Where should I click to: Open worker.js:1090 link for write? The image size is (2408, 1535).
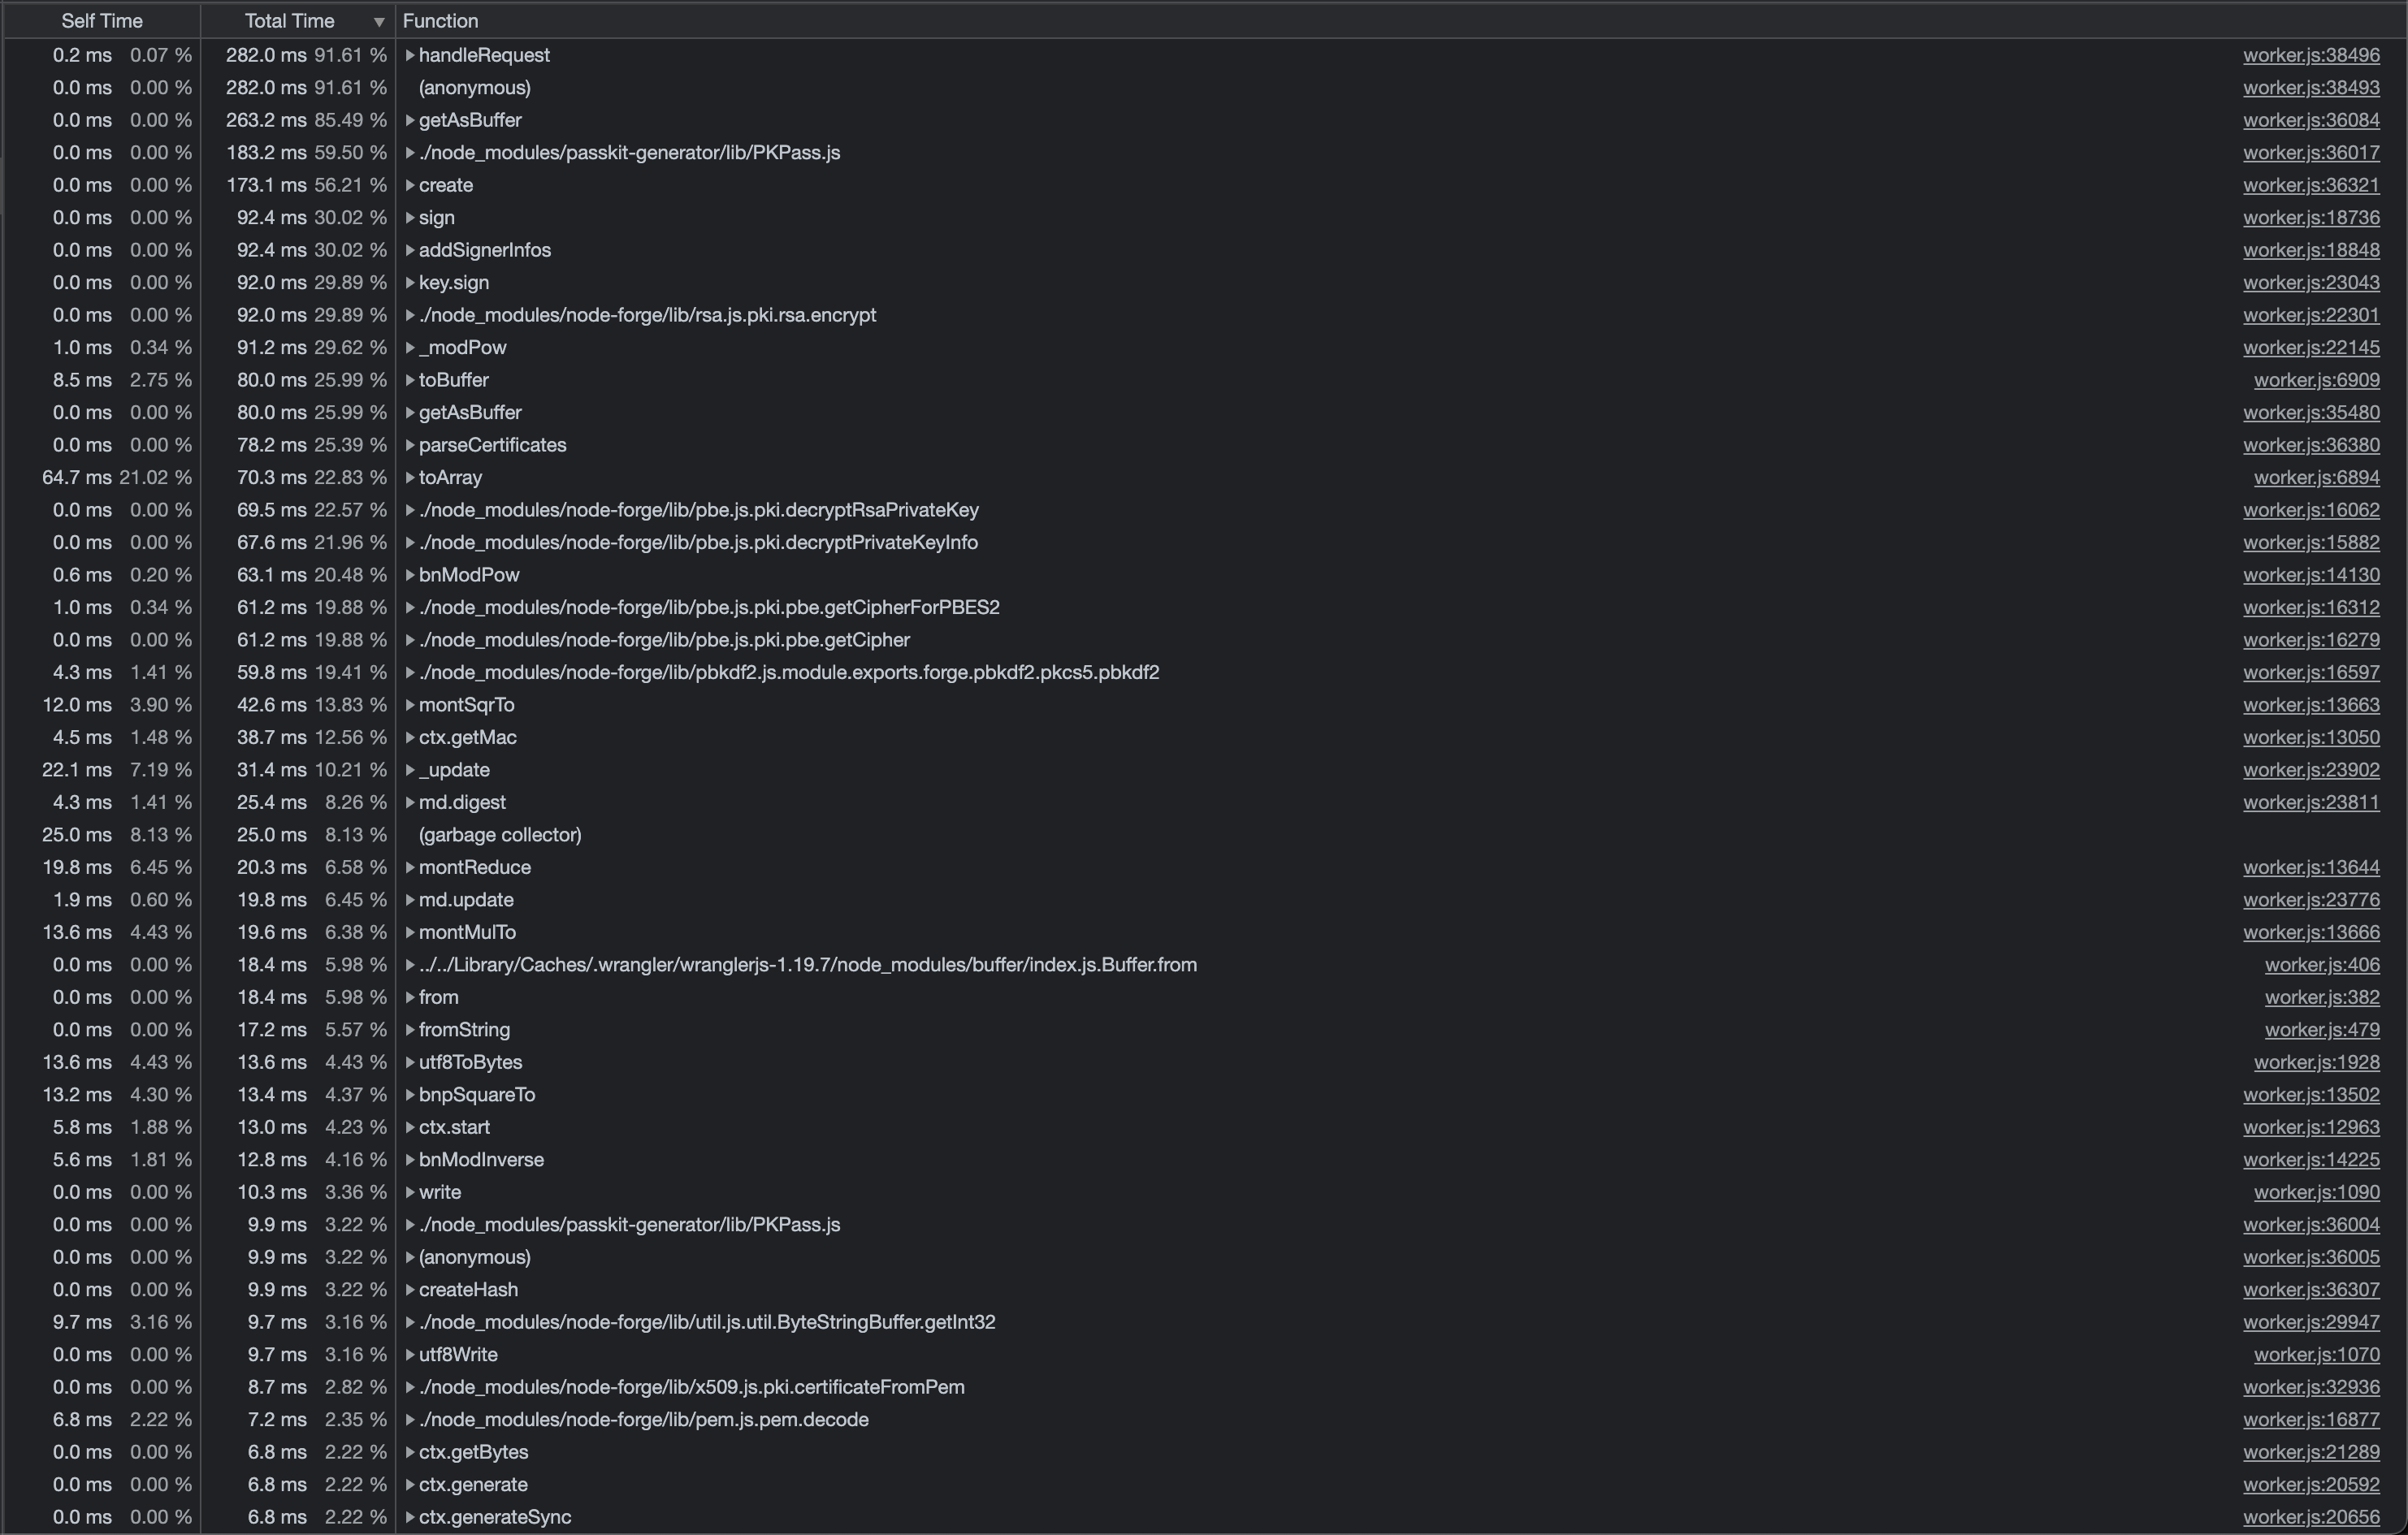coord(2317,1192)
